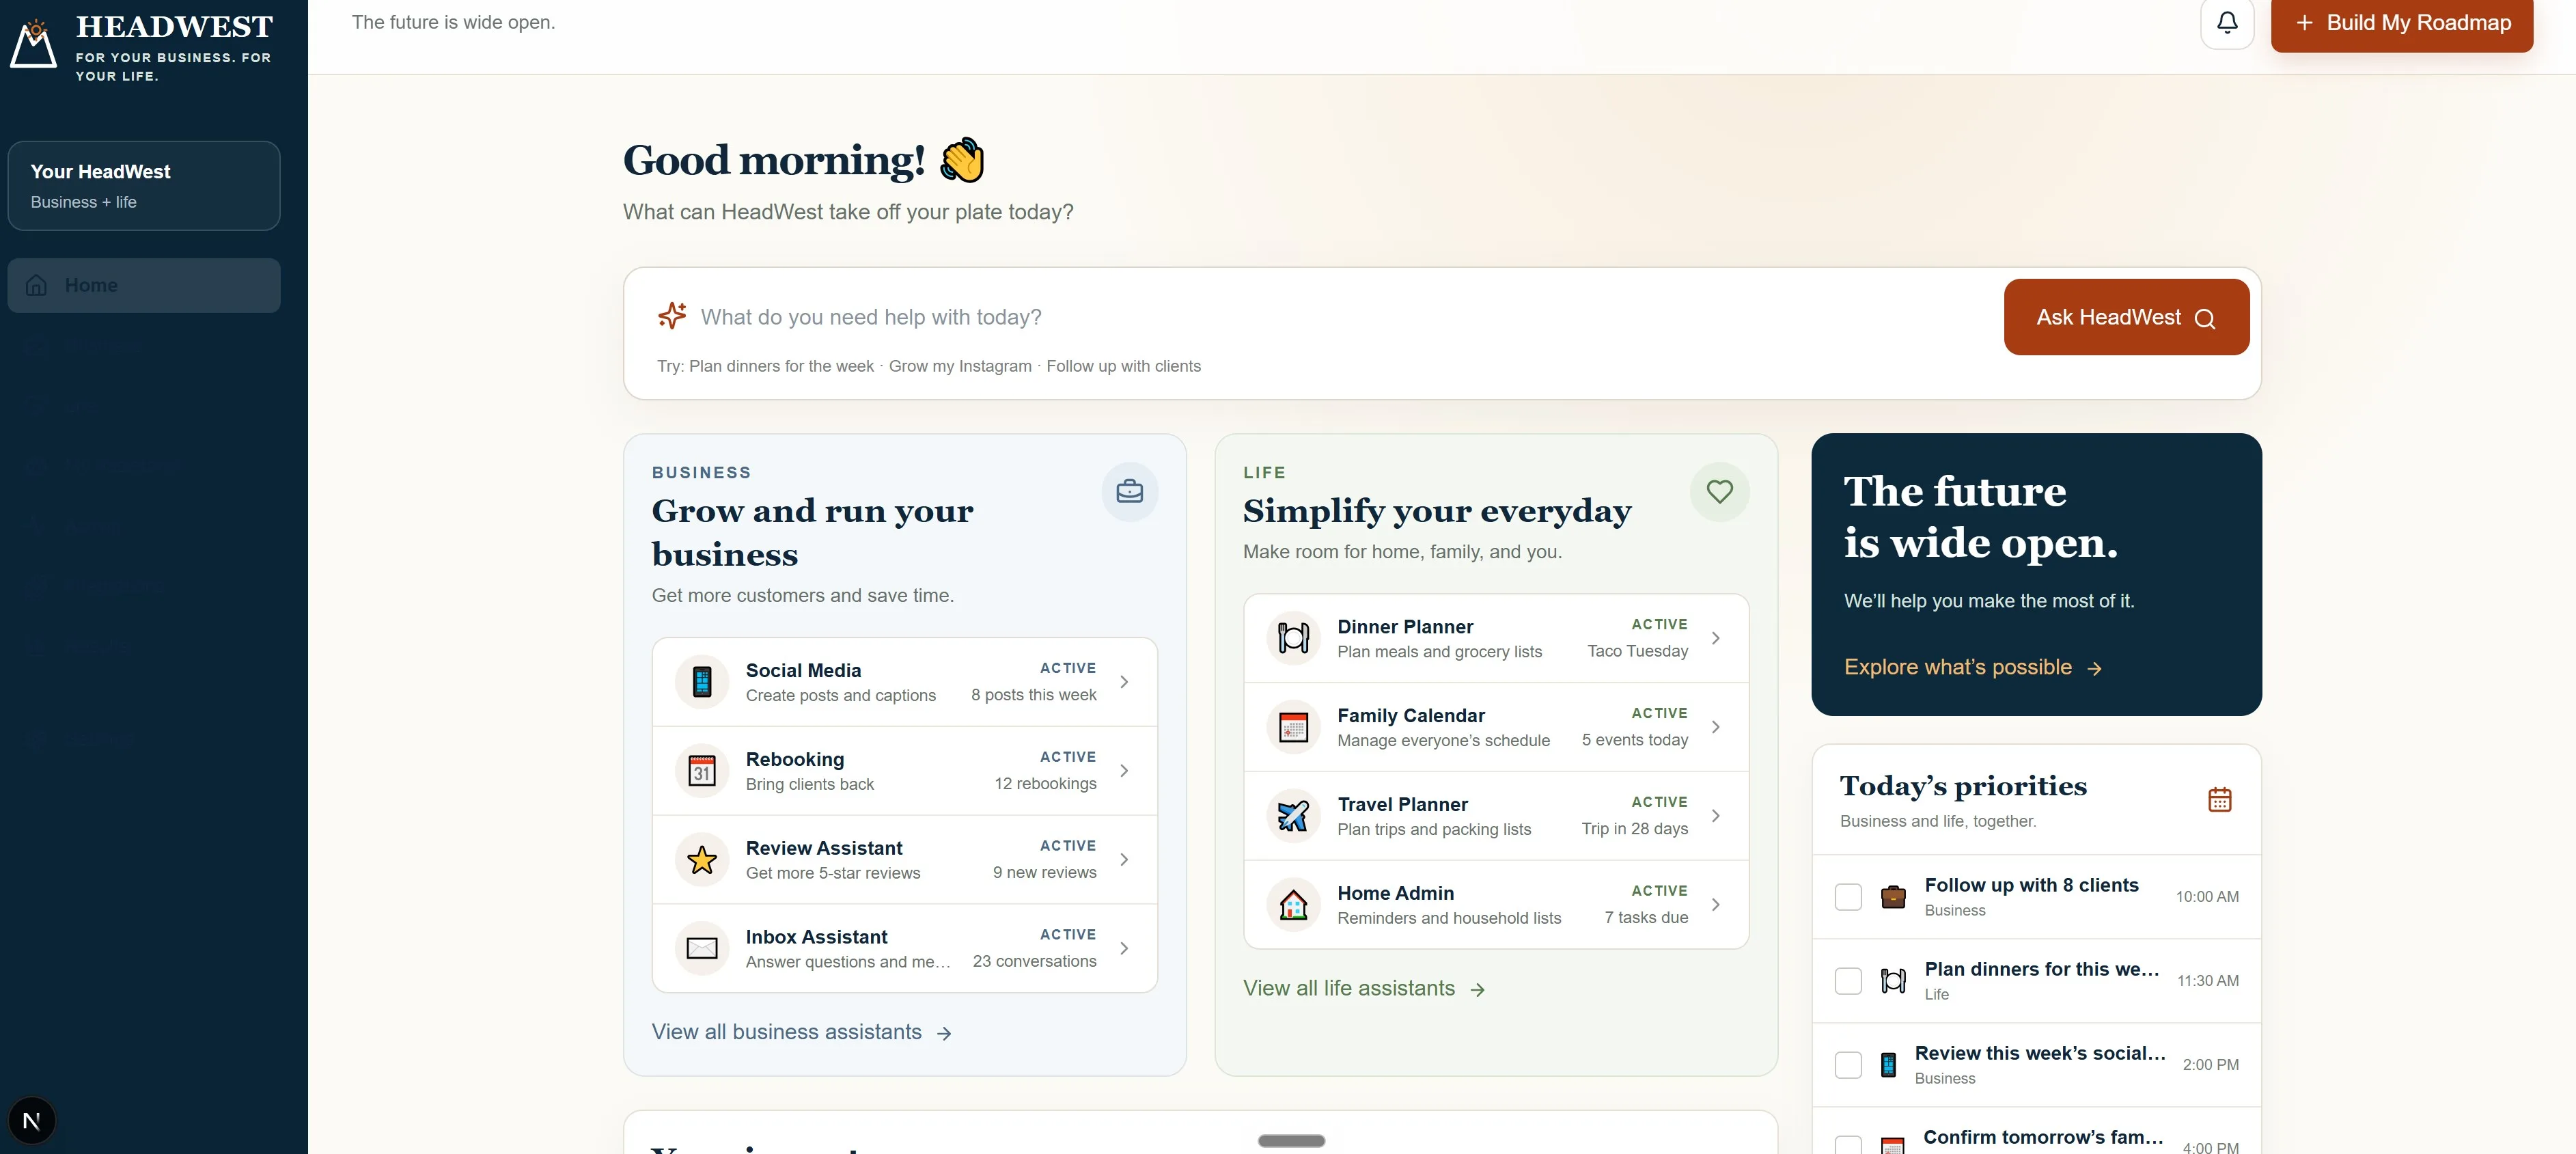This screenshot has width=2576, height=1154.
Task: Check off Plan dinners for this week
Action: (x=1848, y=981)
